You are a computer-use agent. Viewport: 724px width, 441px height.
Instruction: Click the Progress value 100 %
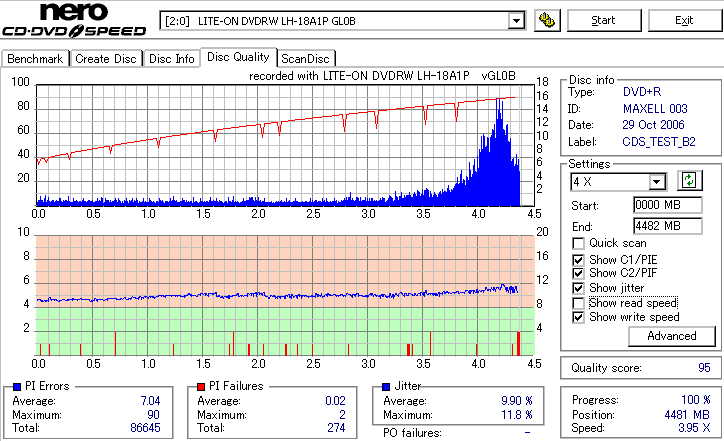pyautogui.click(x=696, y=400)
